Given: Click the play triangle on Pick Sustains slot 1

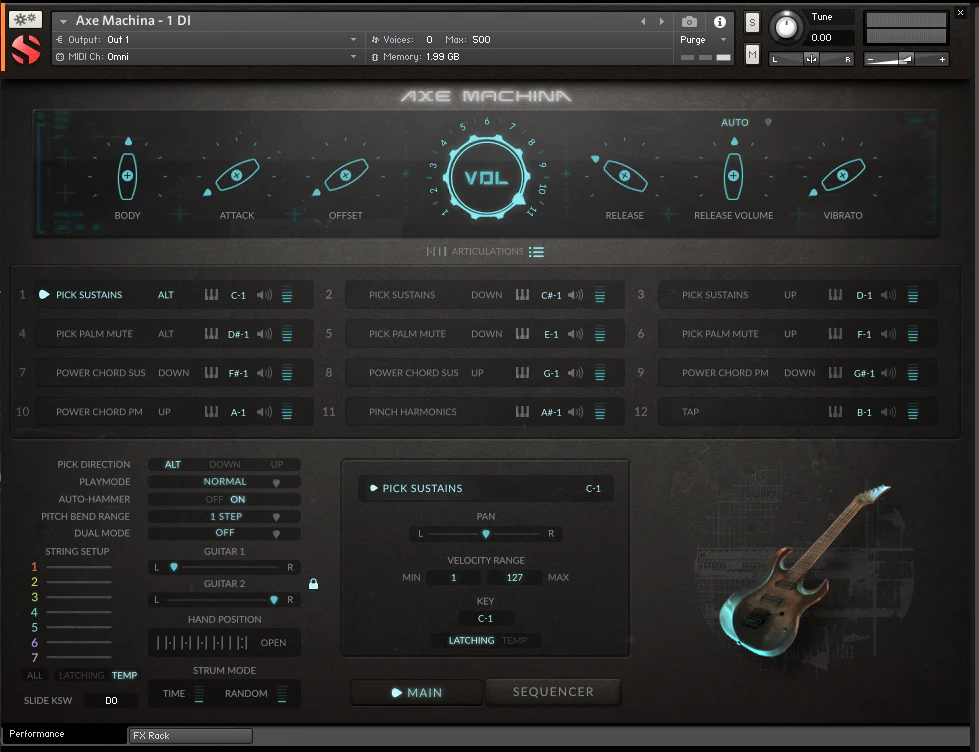Looking at the screenshot, I should coord(43,294).
